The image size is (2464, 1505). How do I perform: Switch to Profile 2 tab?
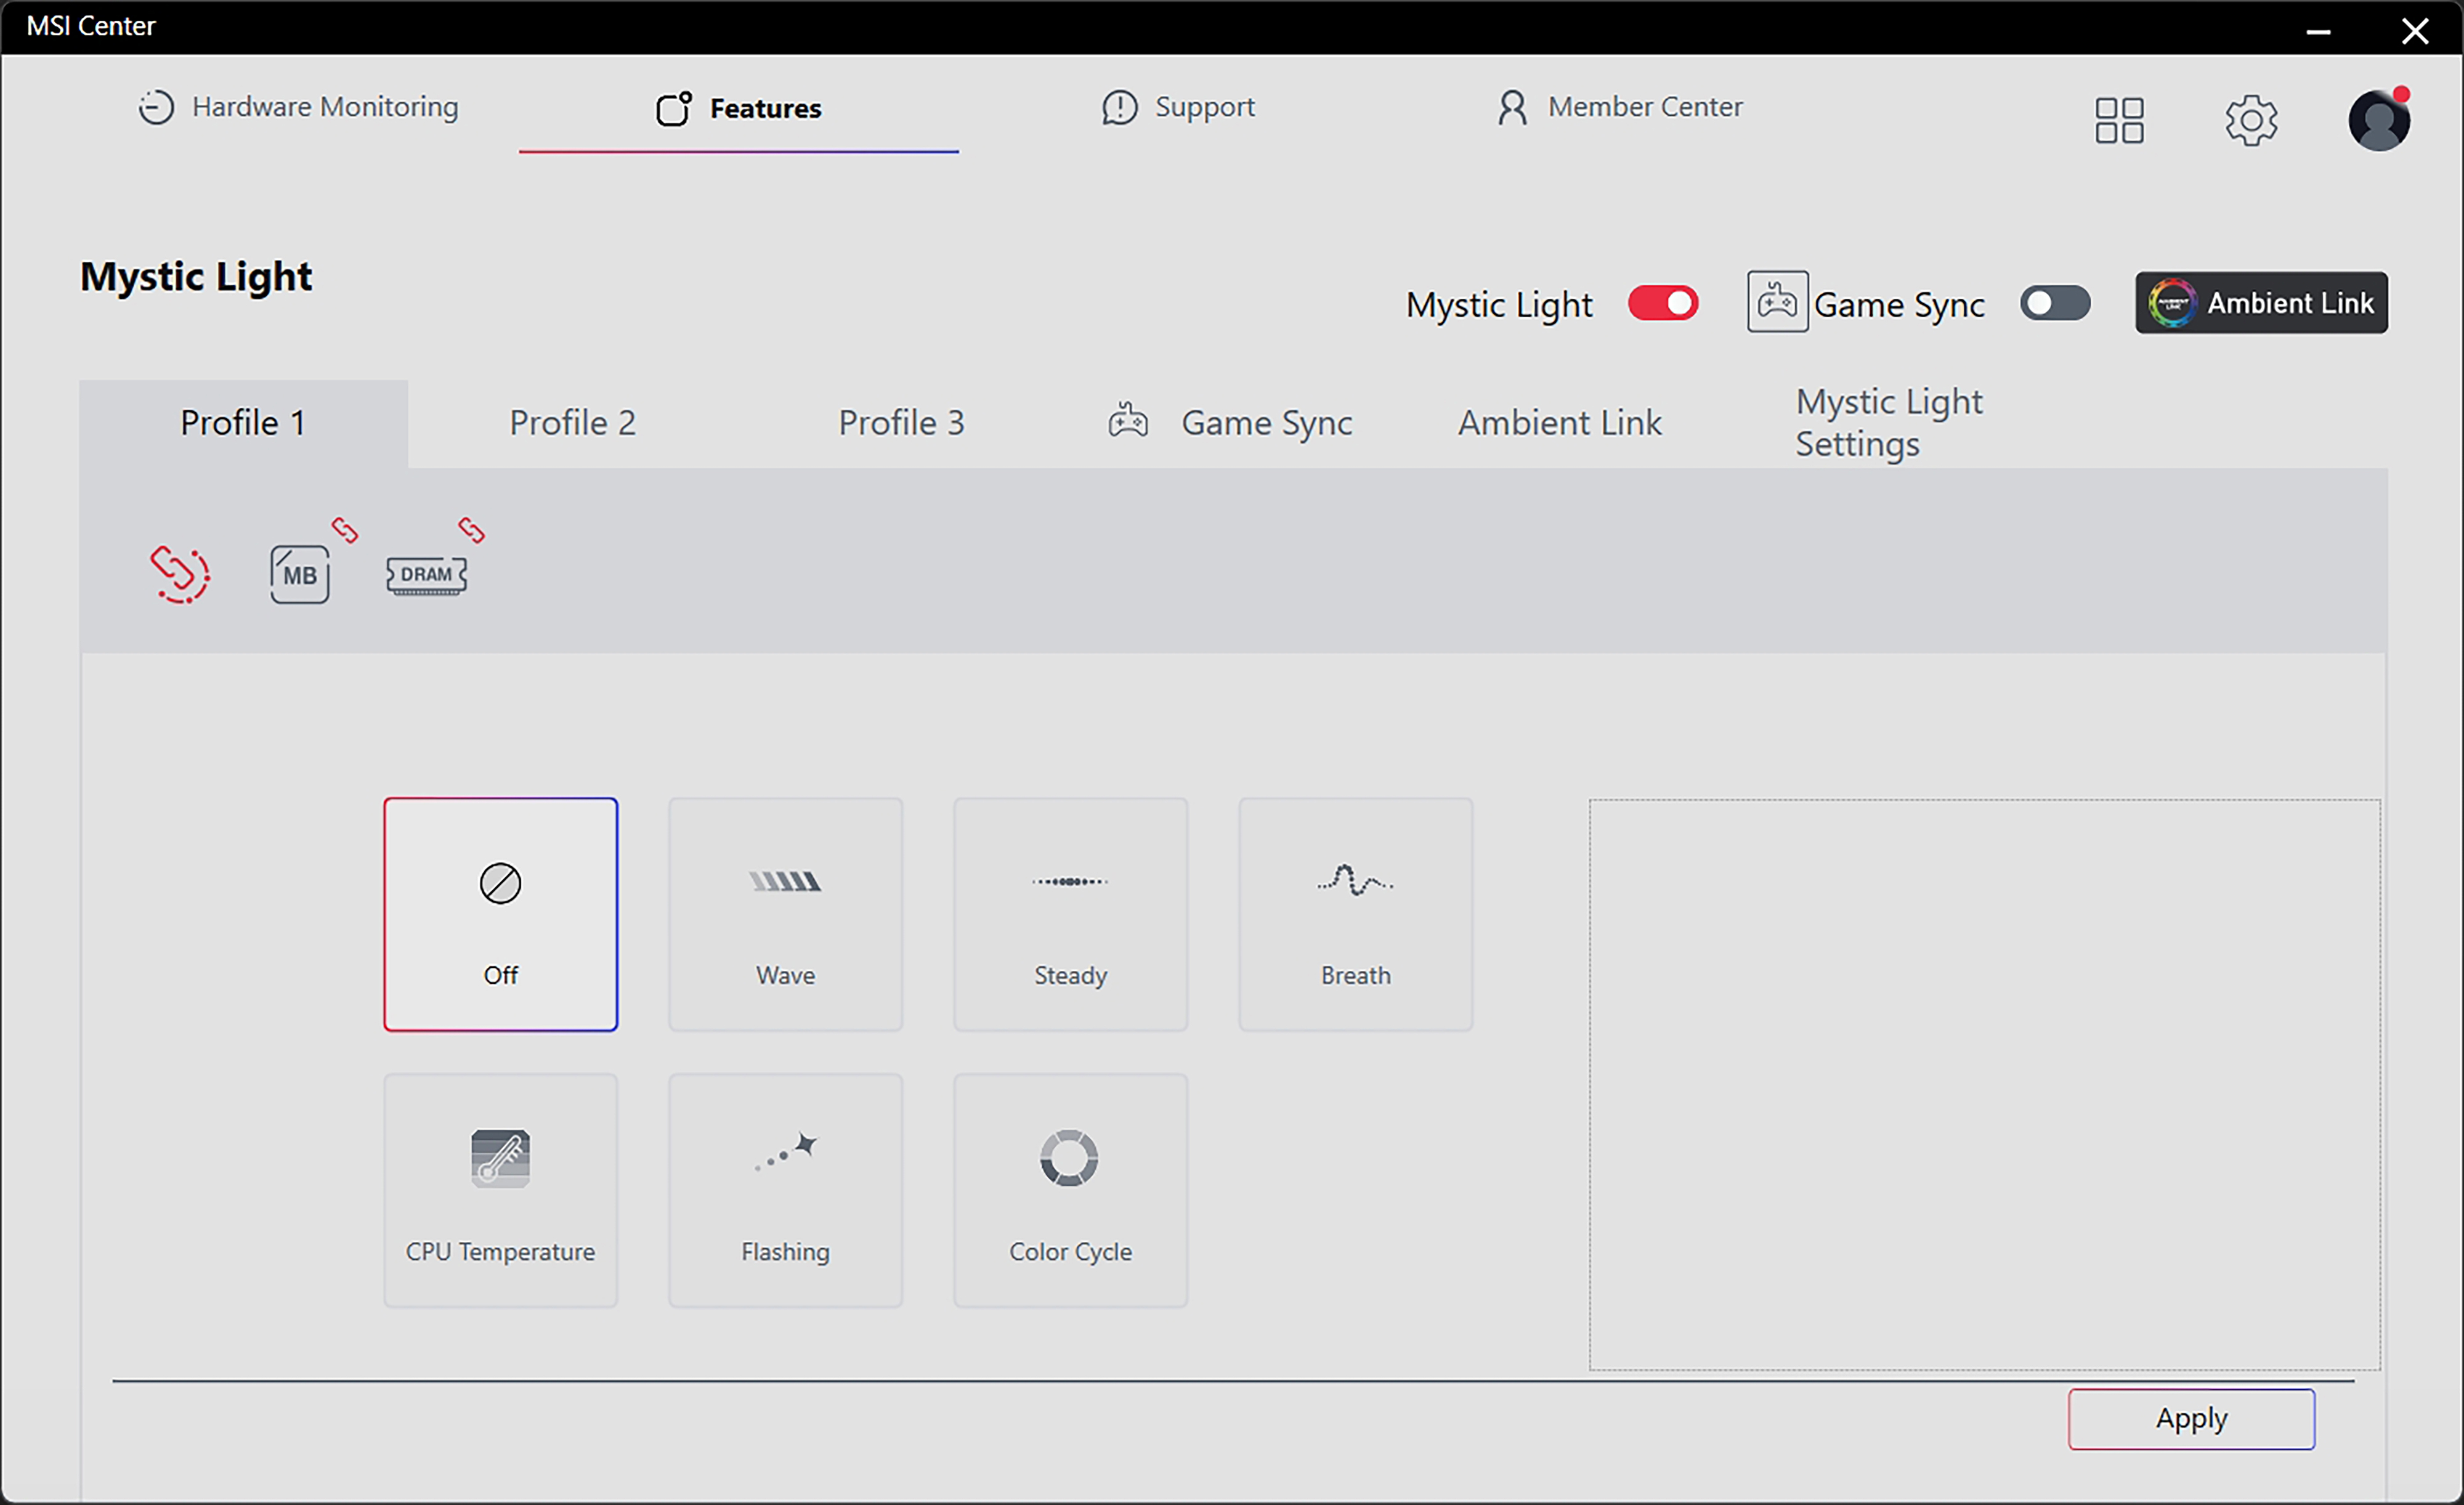pyautogui.click(x=572, y=423)
